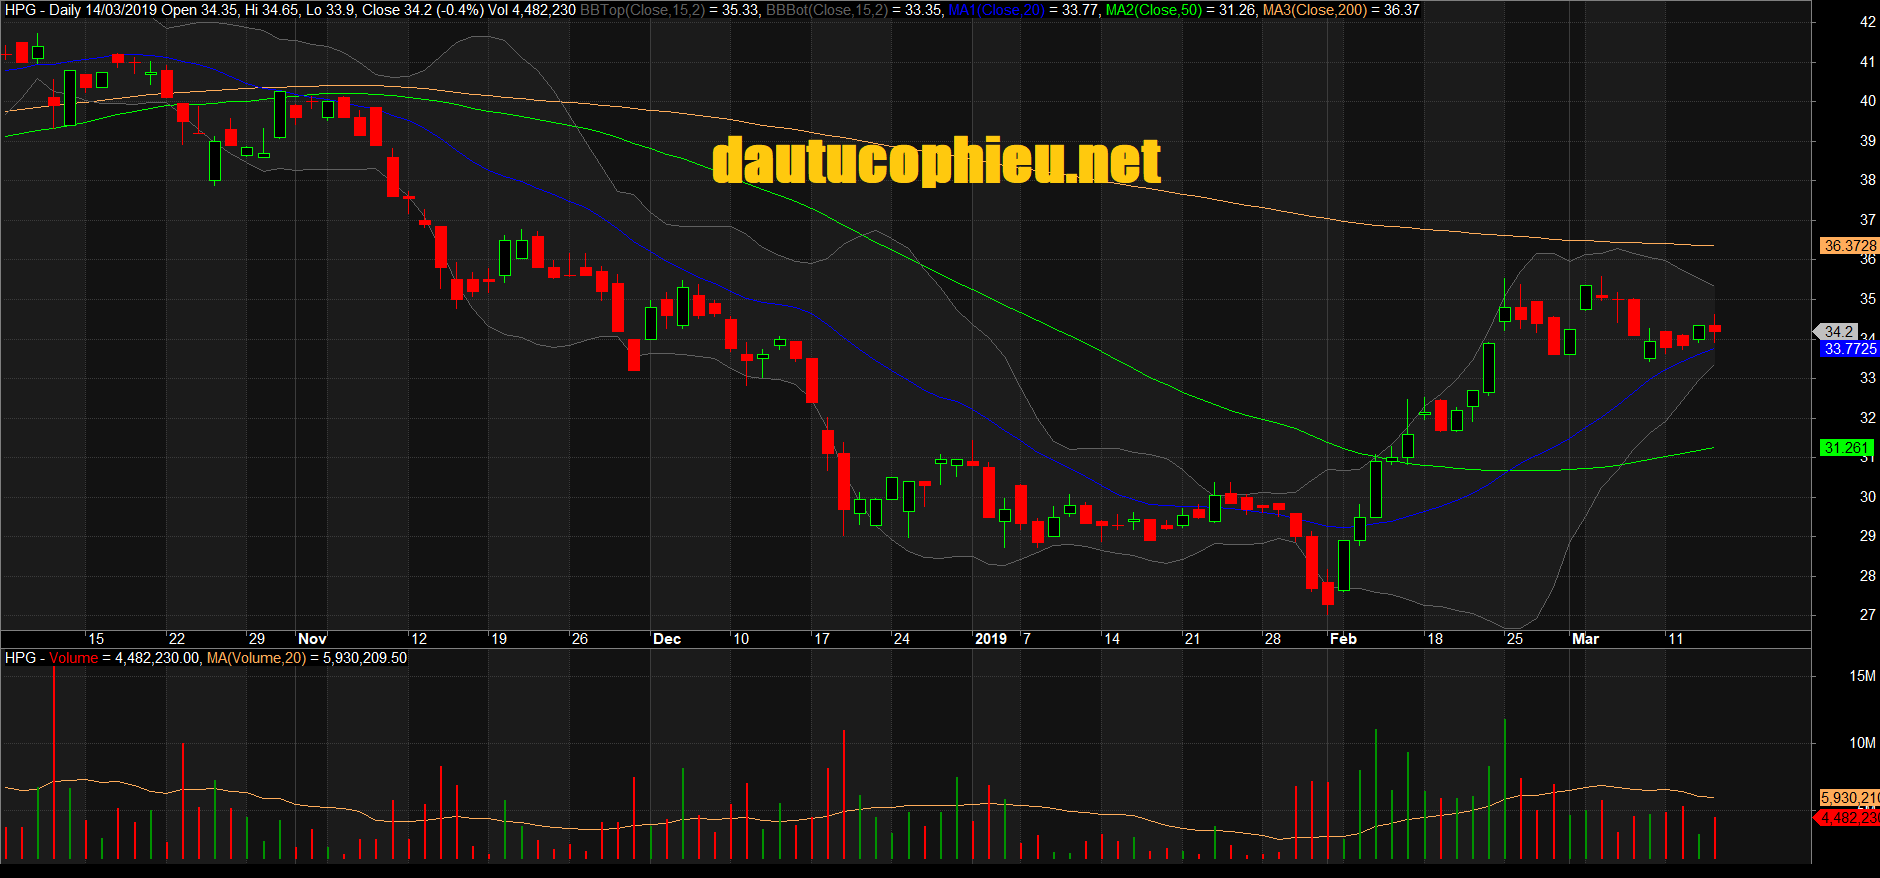This screenshot has height=878, width=1880.
Task: Click the BBTop(Close,15,2) indicator label
Action: [642, 10]
